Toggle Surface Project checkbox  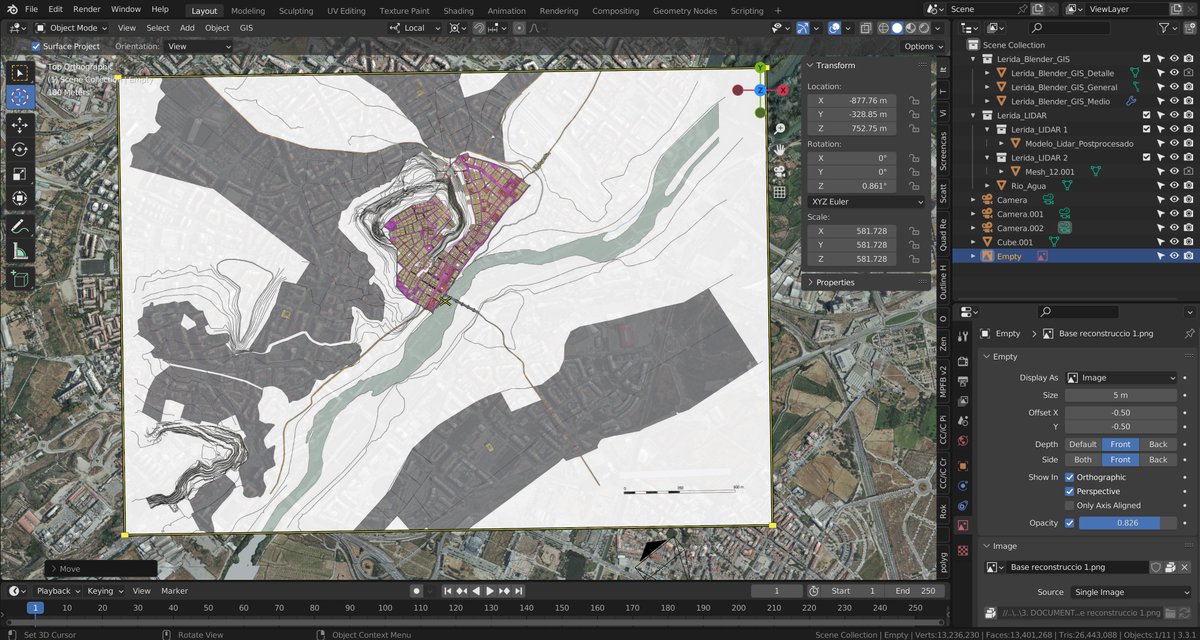point(36,46)
